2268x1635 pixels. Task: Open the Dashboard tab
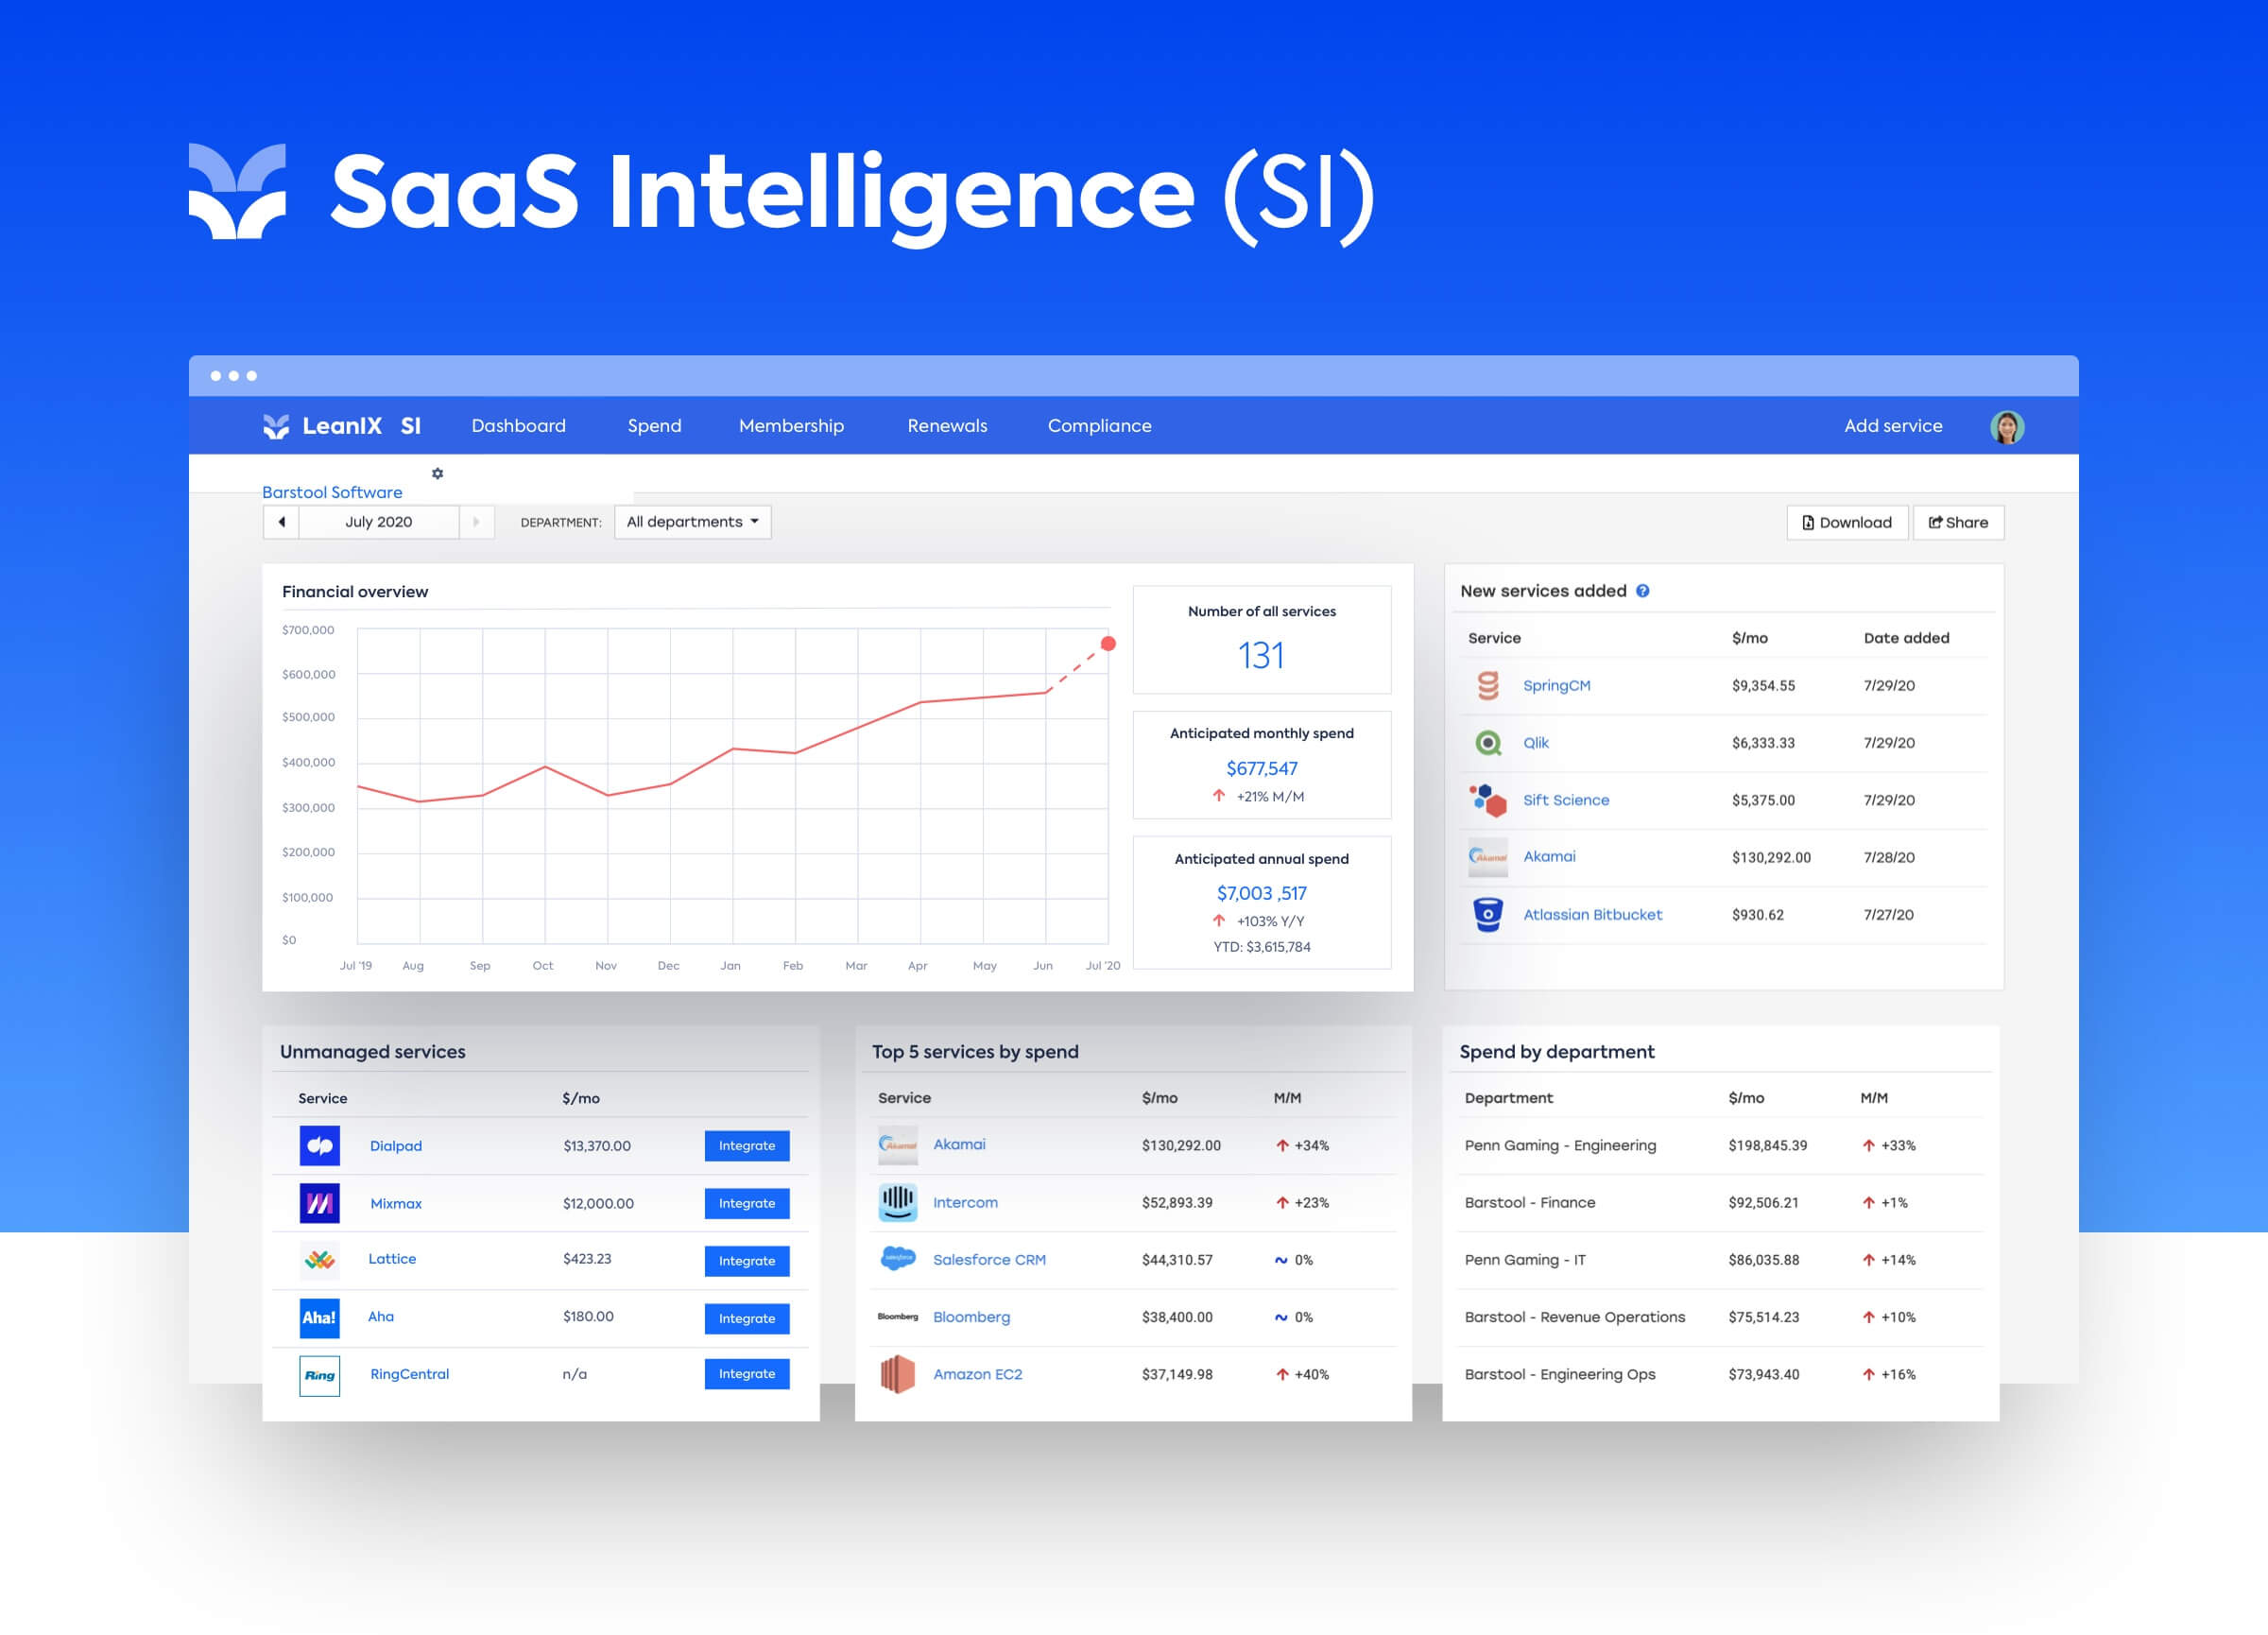[x=518, y=426]
